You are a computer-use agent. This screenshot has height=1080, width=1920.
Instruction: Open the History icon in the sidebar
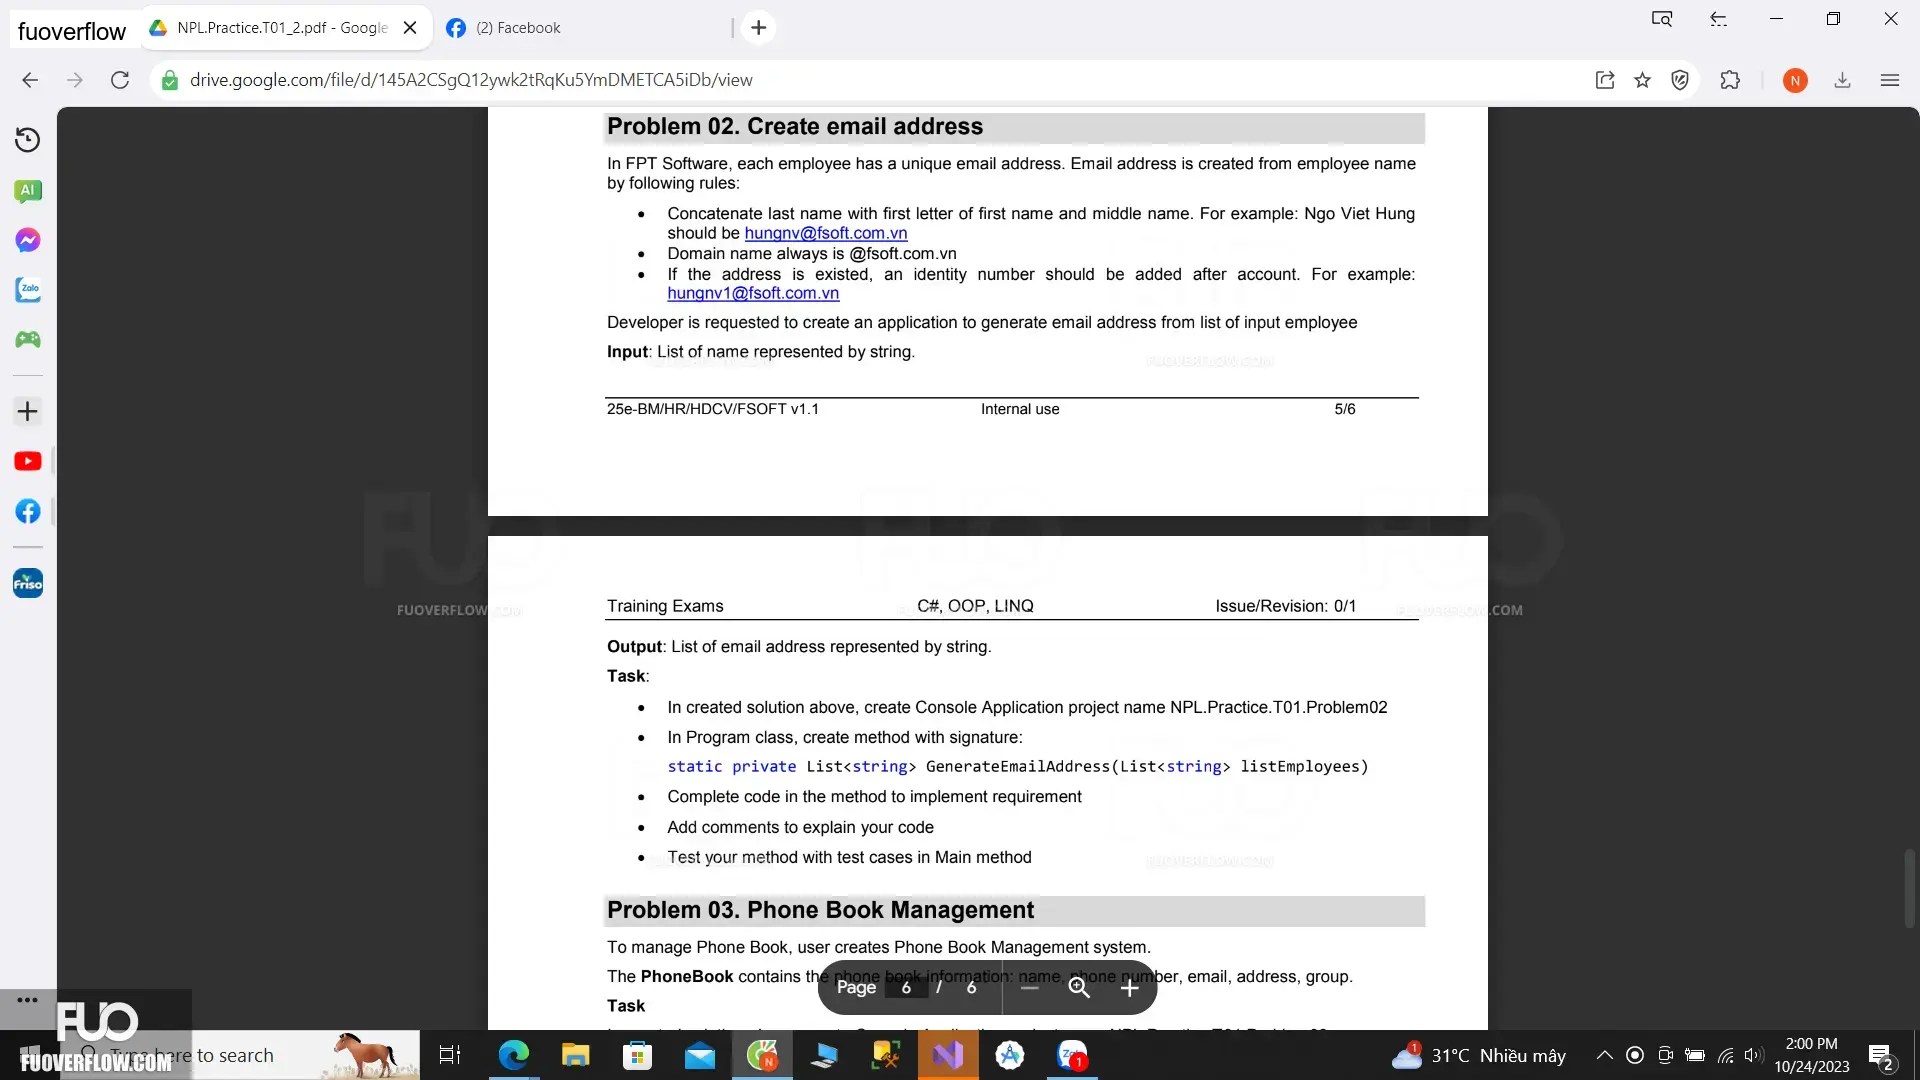coord(28,140)
